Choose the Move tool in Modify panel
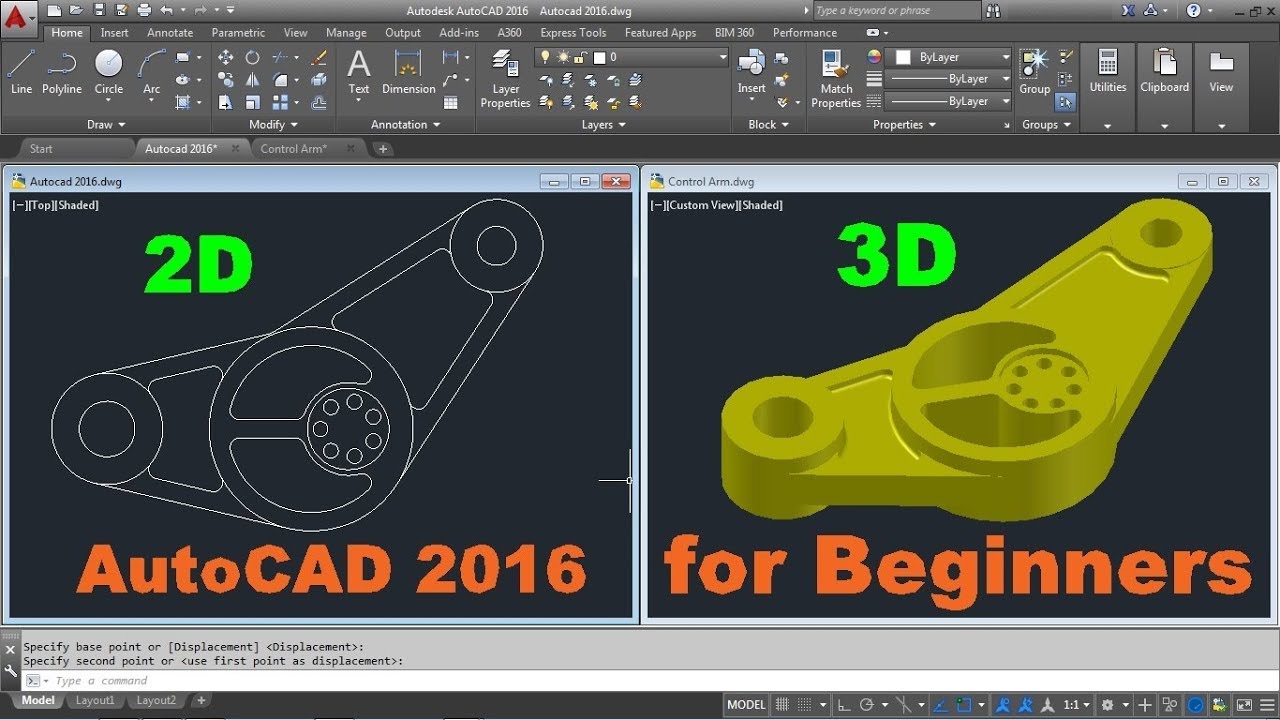1280x720 pixels. click(x=226, y=58)
